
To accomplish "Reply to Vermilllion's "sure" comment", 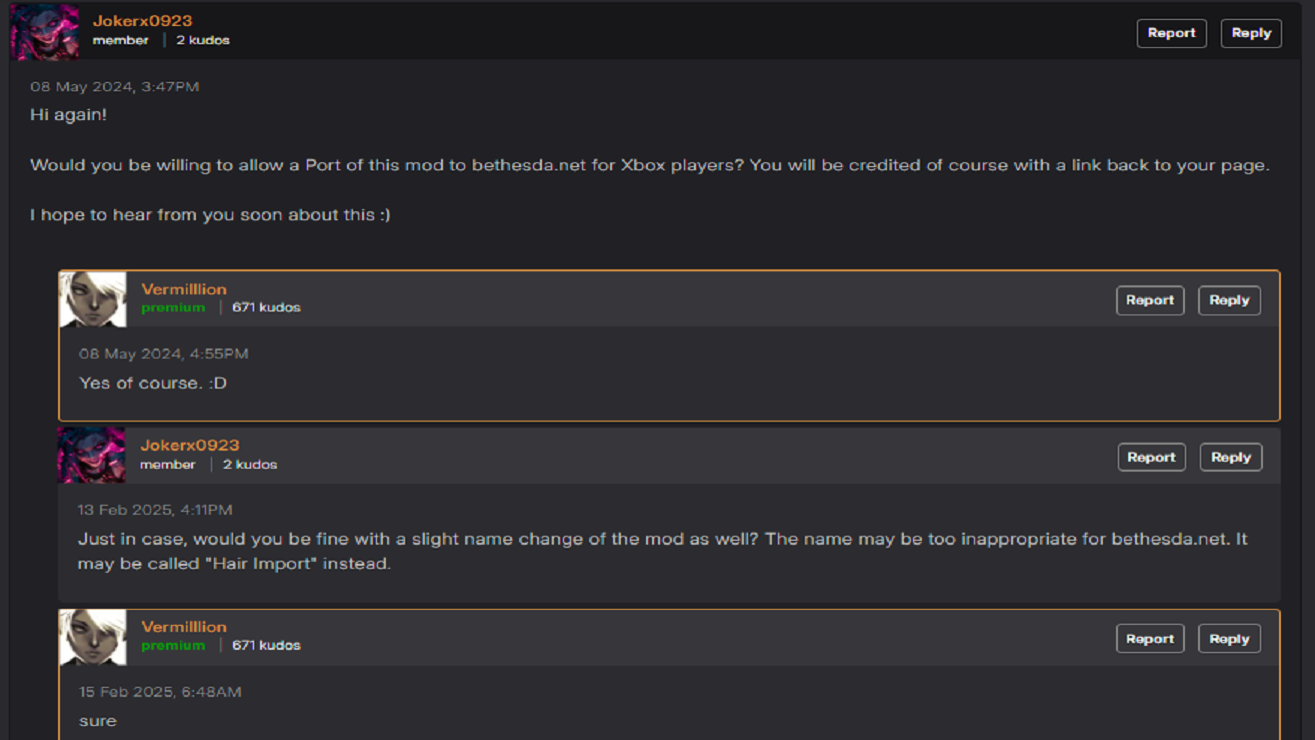I will tap(1229, 639).
